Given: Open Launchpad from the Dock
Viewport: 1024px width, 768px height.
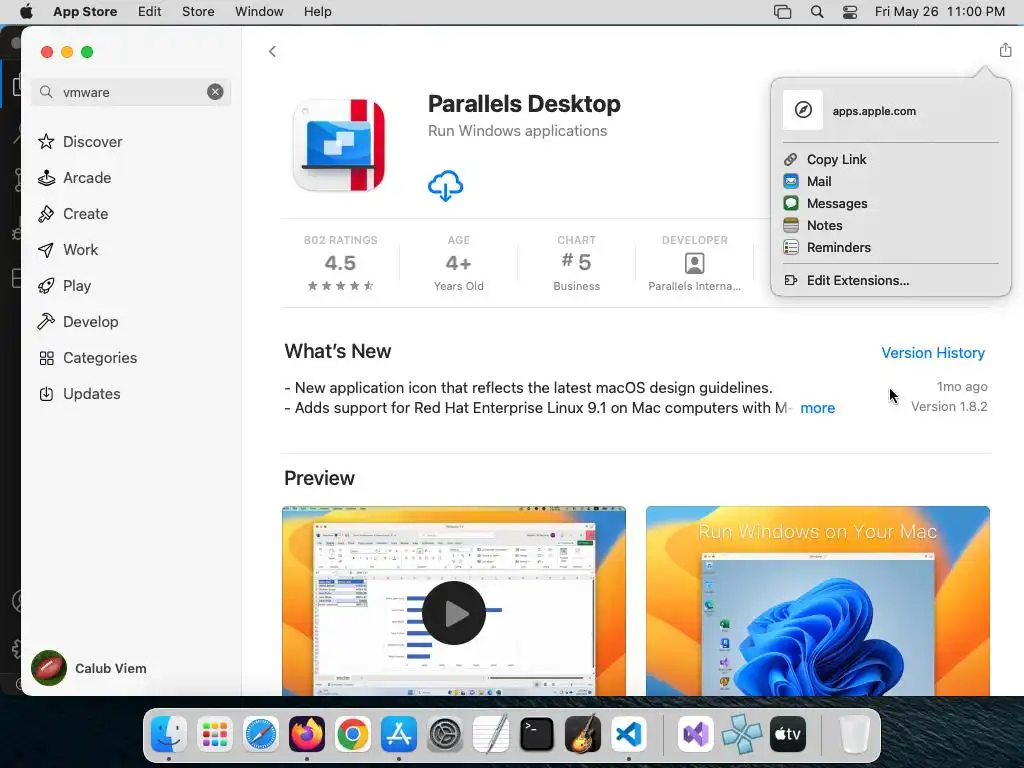Looking at the screenshot, I should tap(214, 734).
